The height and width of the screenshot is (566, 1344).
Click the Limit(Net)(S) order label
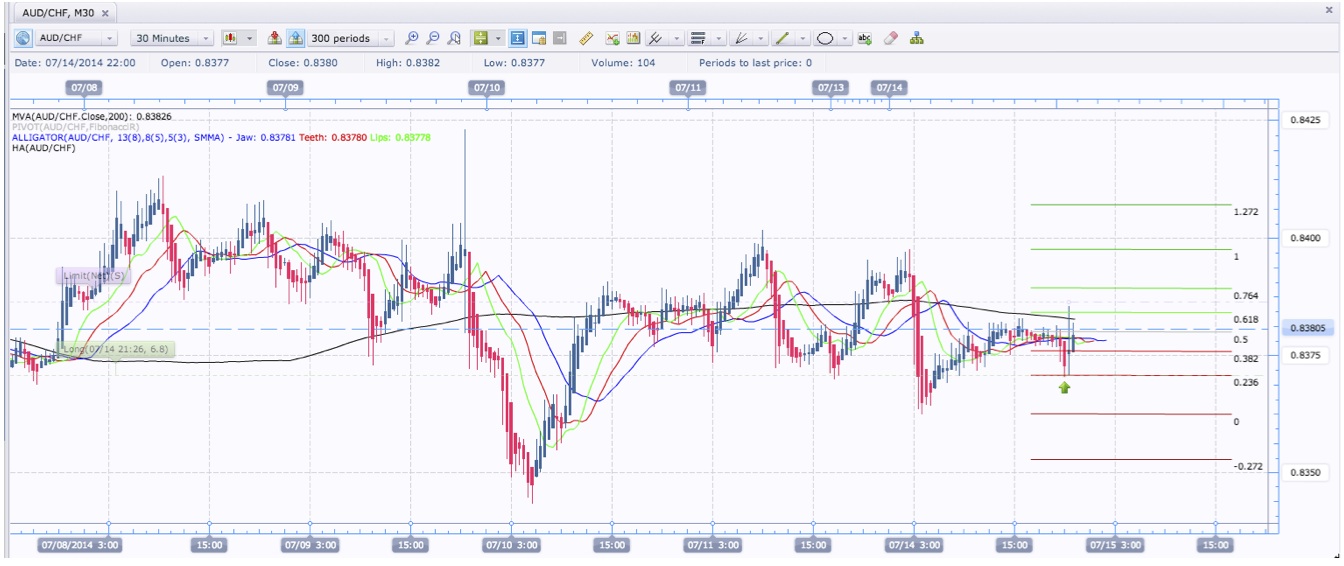point(92,276)
